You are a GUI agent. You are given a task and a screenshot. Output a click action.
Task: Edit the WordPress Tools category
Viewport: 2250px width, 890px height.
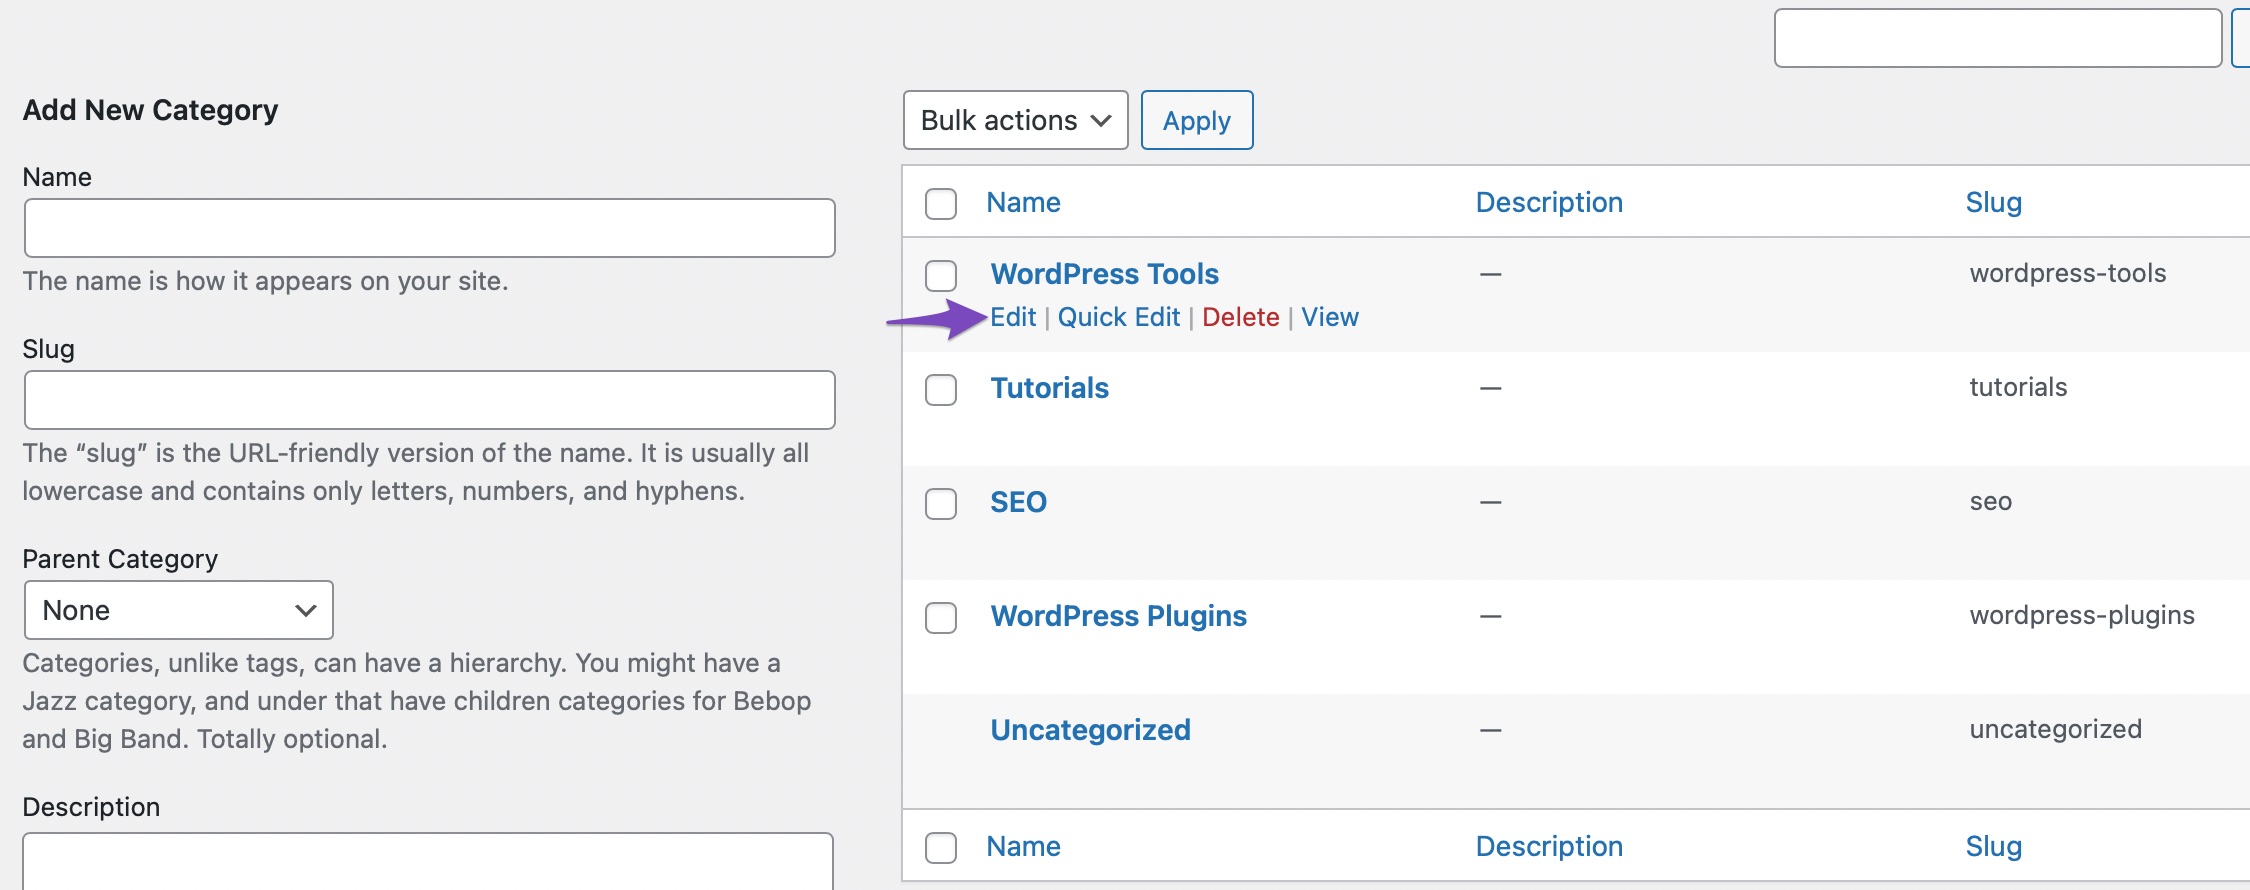1013,317
